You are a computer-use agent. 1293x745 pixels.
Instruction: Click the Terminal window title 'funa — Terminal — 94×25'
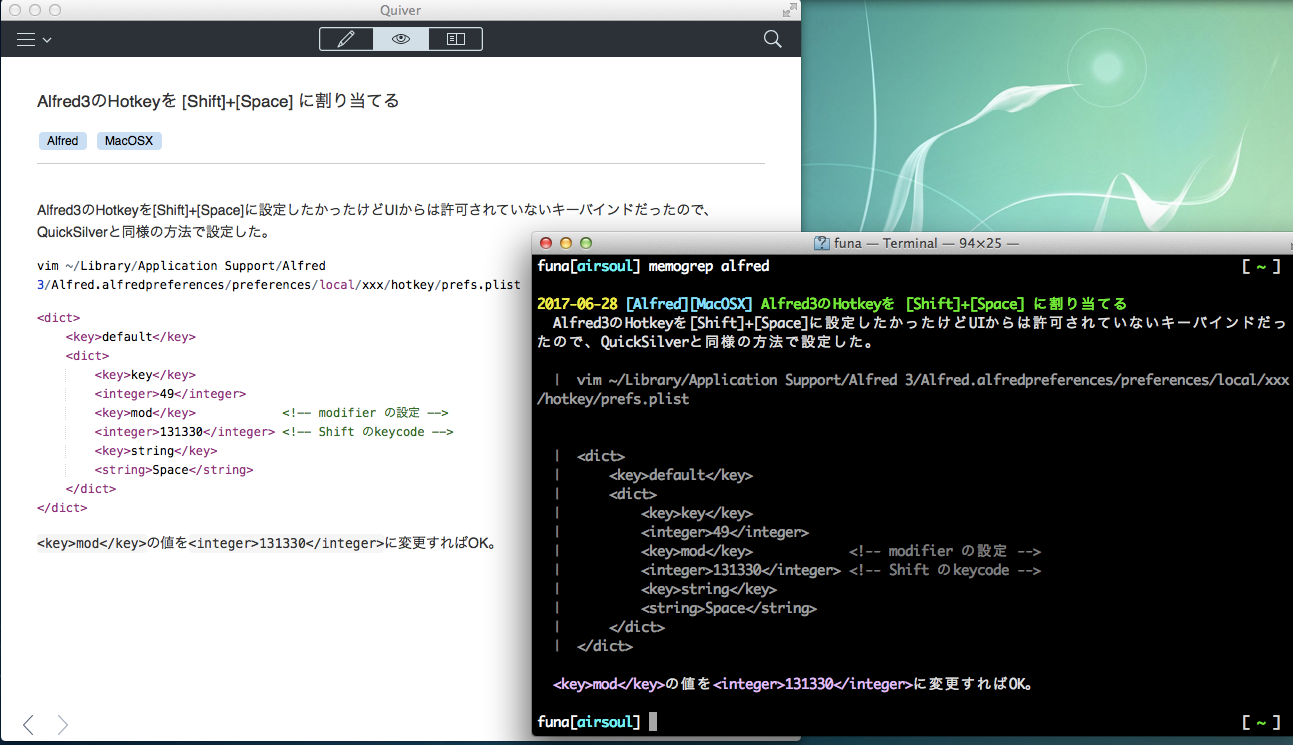926,243
